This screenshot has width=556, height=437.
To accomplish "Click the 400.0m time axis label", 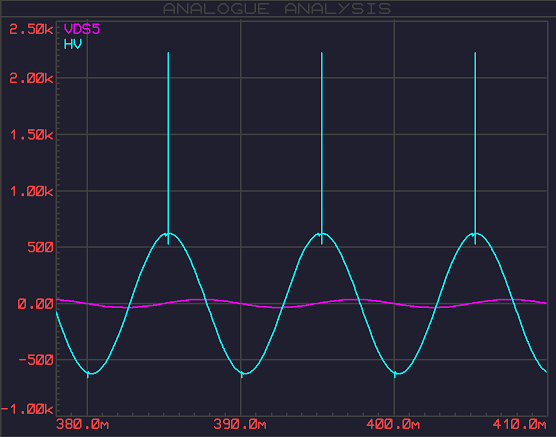I will pyautogui.click(x=393, y=424).
